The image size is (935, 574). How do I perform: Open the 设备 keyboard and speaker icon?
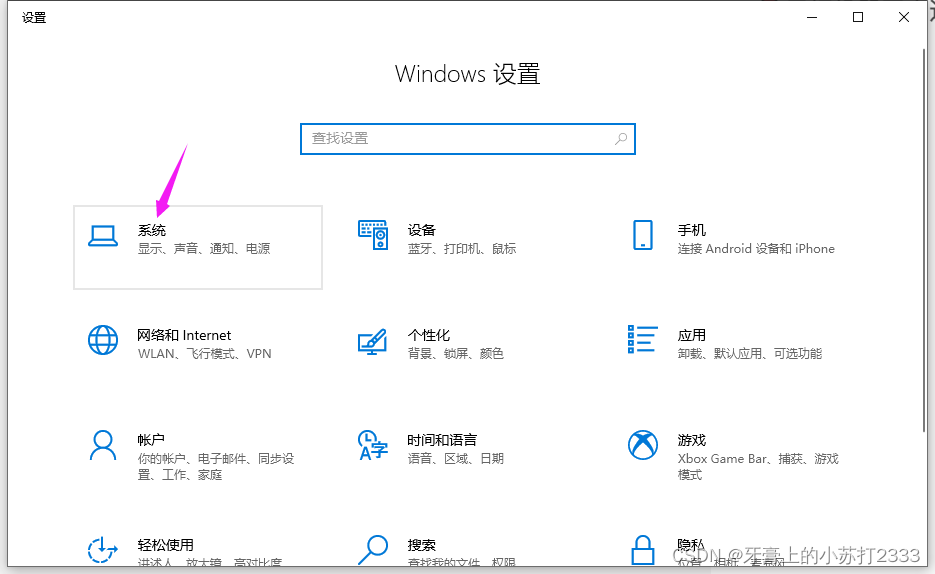[373, 235]
